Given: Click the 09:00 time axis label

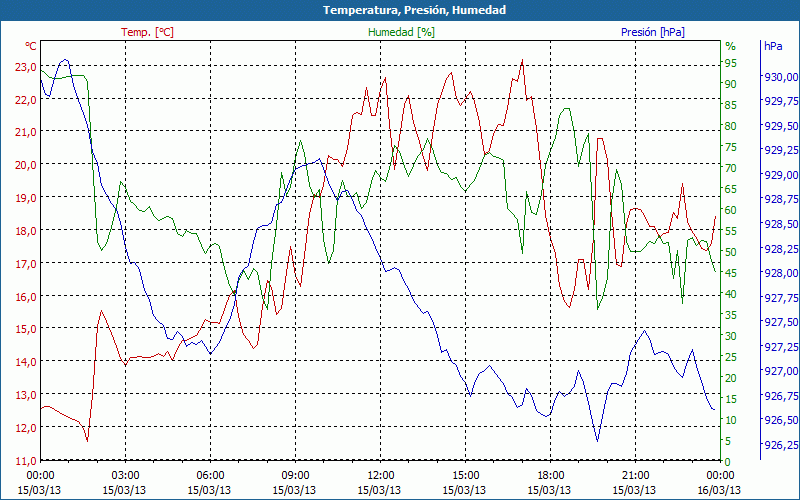Looking at the screenshot, I should click(x=295, y=476).
